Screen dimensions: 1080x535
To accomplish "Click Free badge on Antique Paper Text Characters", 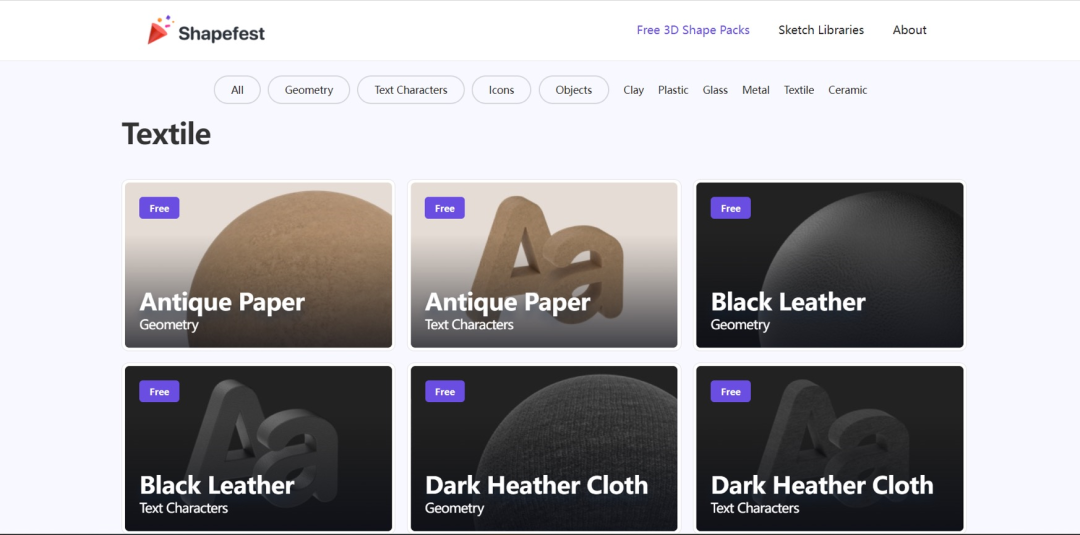I will (445, 208).
